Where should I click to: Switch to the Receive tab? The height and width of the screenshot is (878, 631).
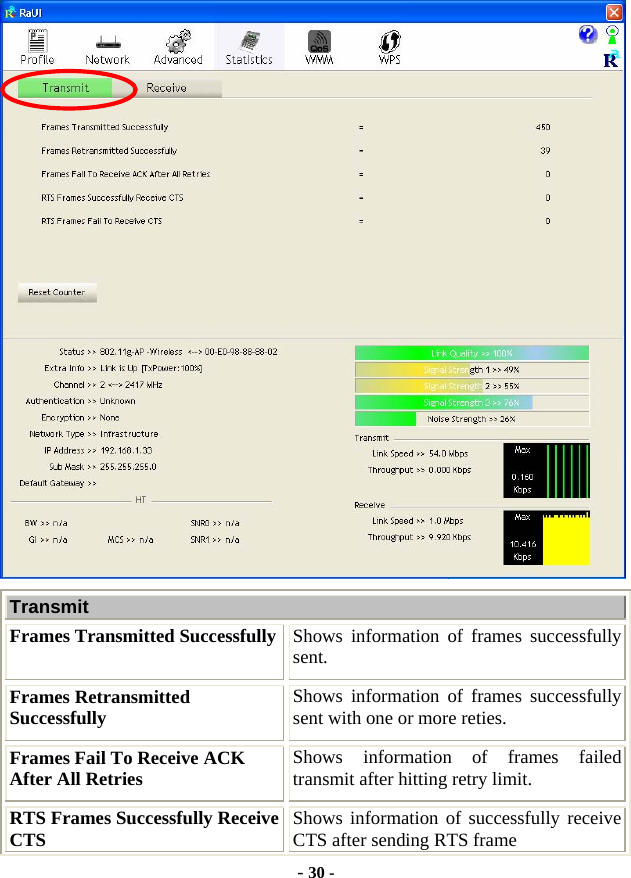[166, 88]
